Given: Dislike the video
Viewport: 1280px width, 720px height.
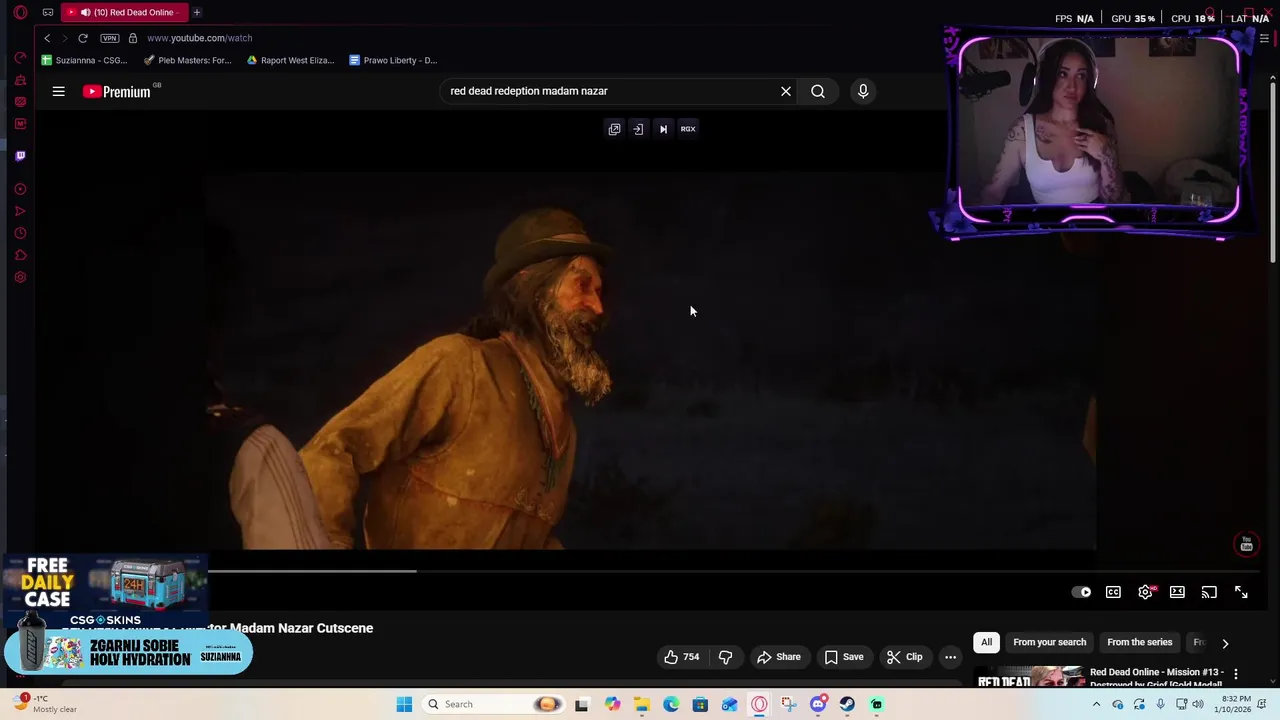Looking at the screenshot, I should [x=725, y=657].
